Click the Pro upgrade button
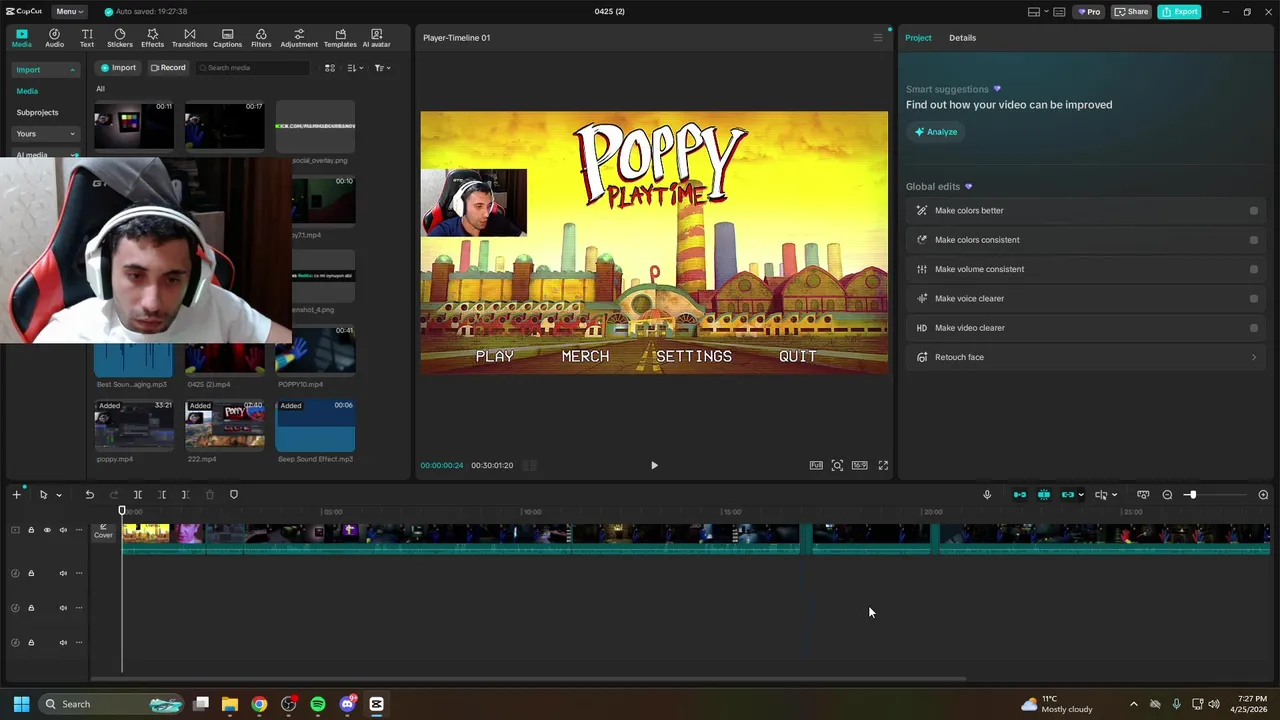The height and width of the screenshot is (720, 1280). tap(1088, 12)
